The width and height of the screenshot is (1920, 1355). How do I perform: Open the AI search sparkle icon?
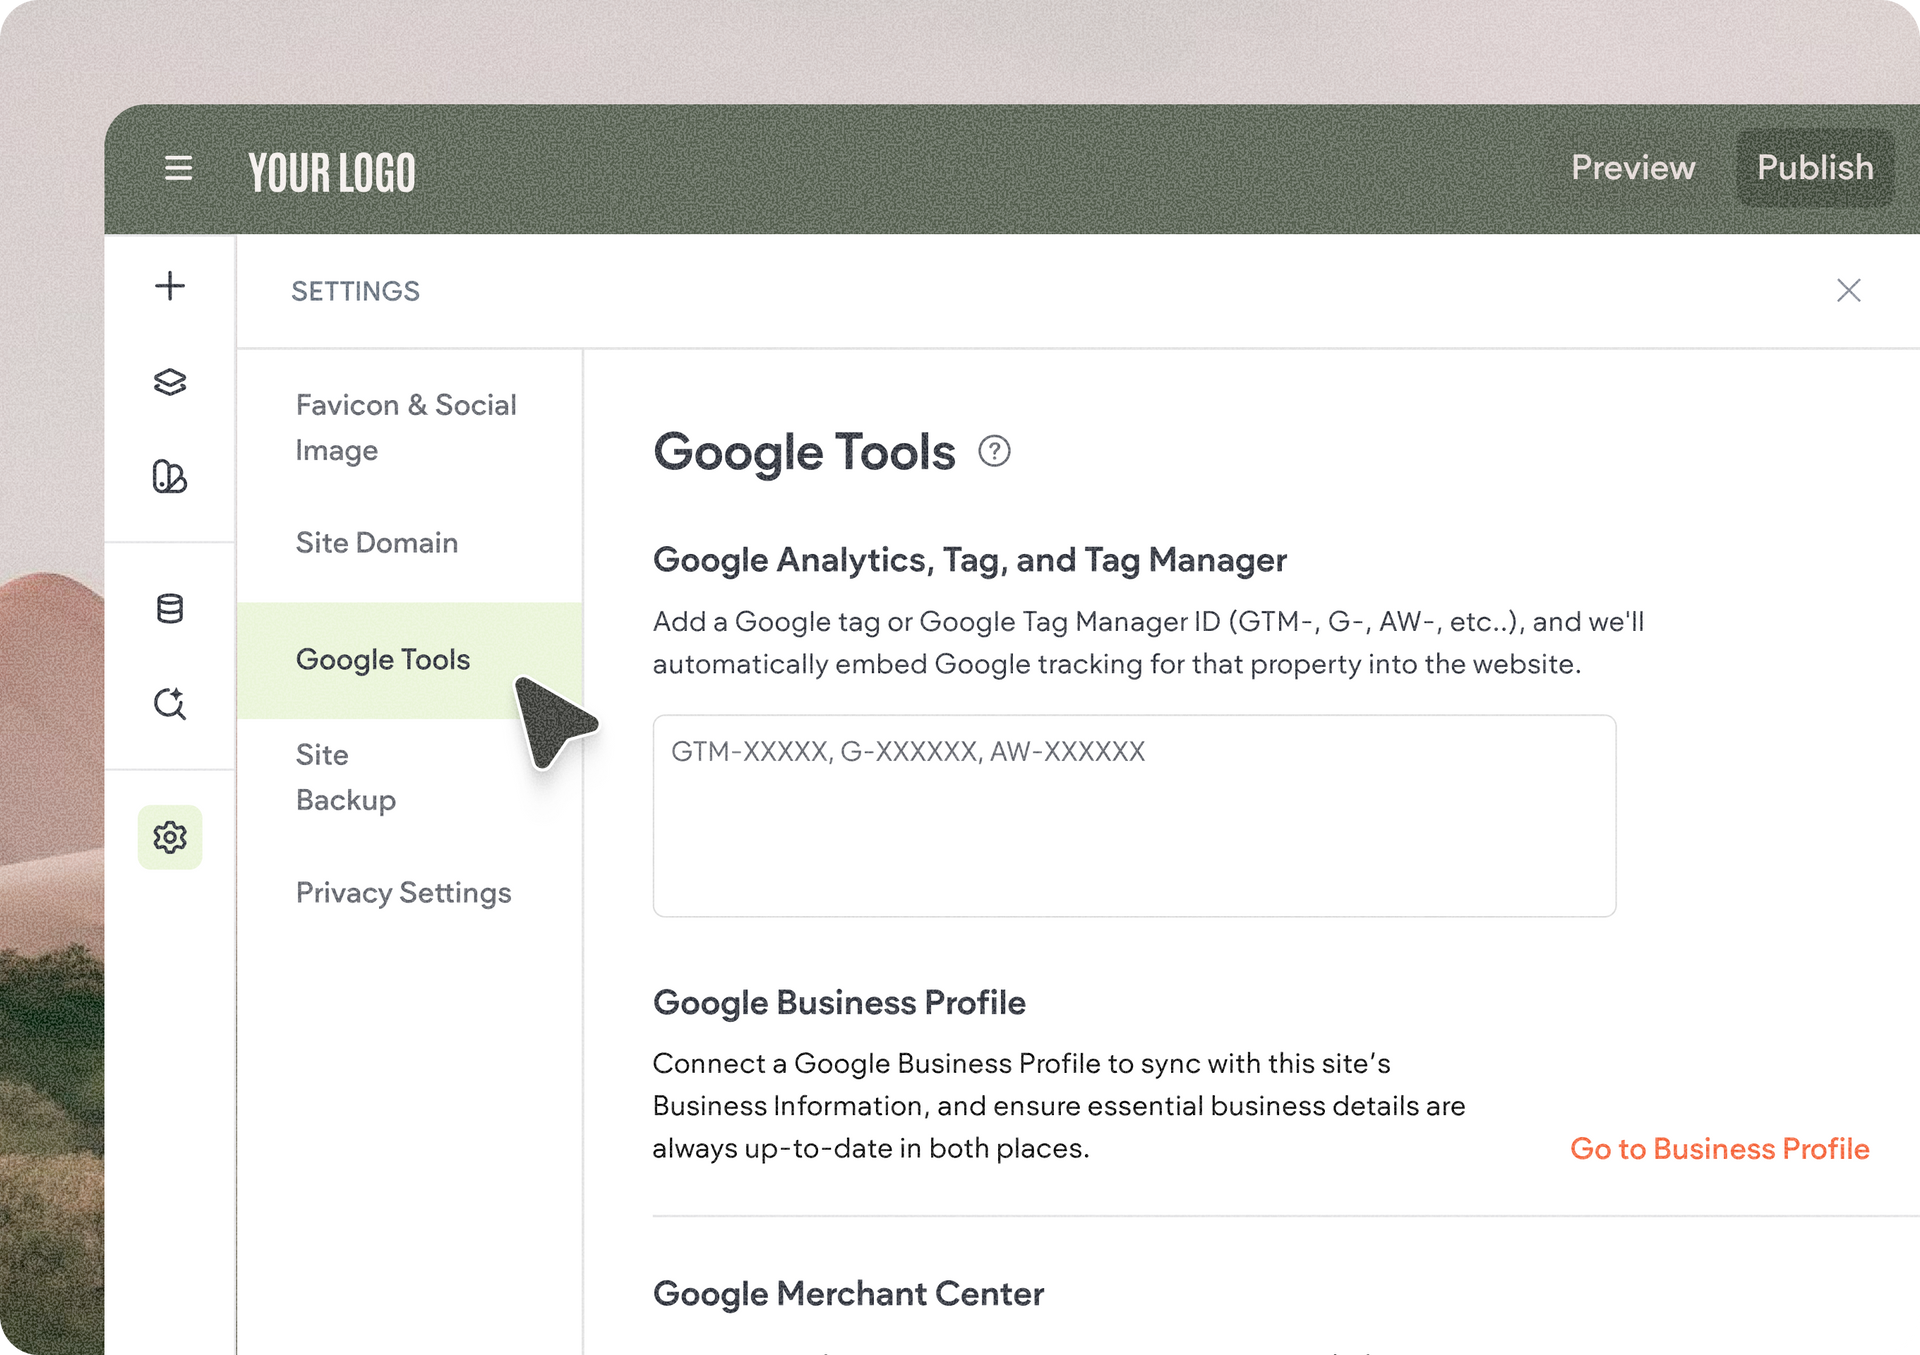tap(170, 703)
